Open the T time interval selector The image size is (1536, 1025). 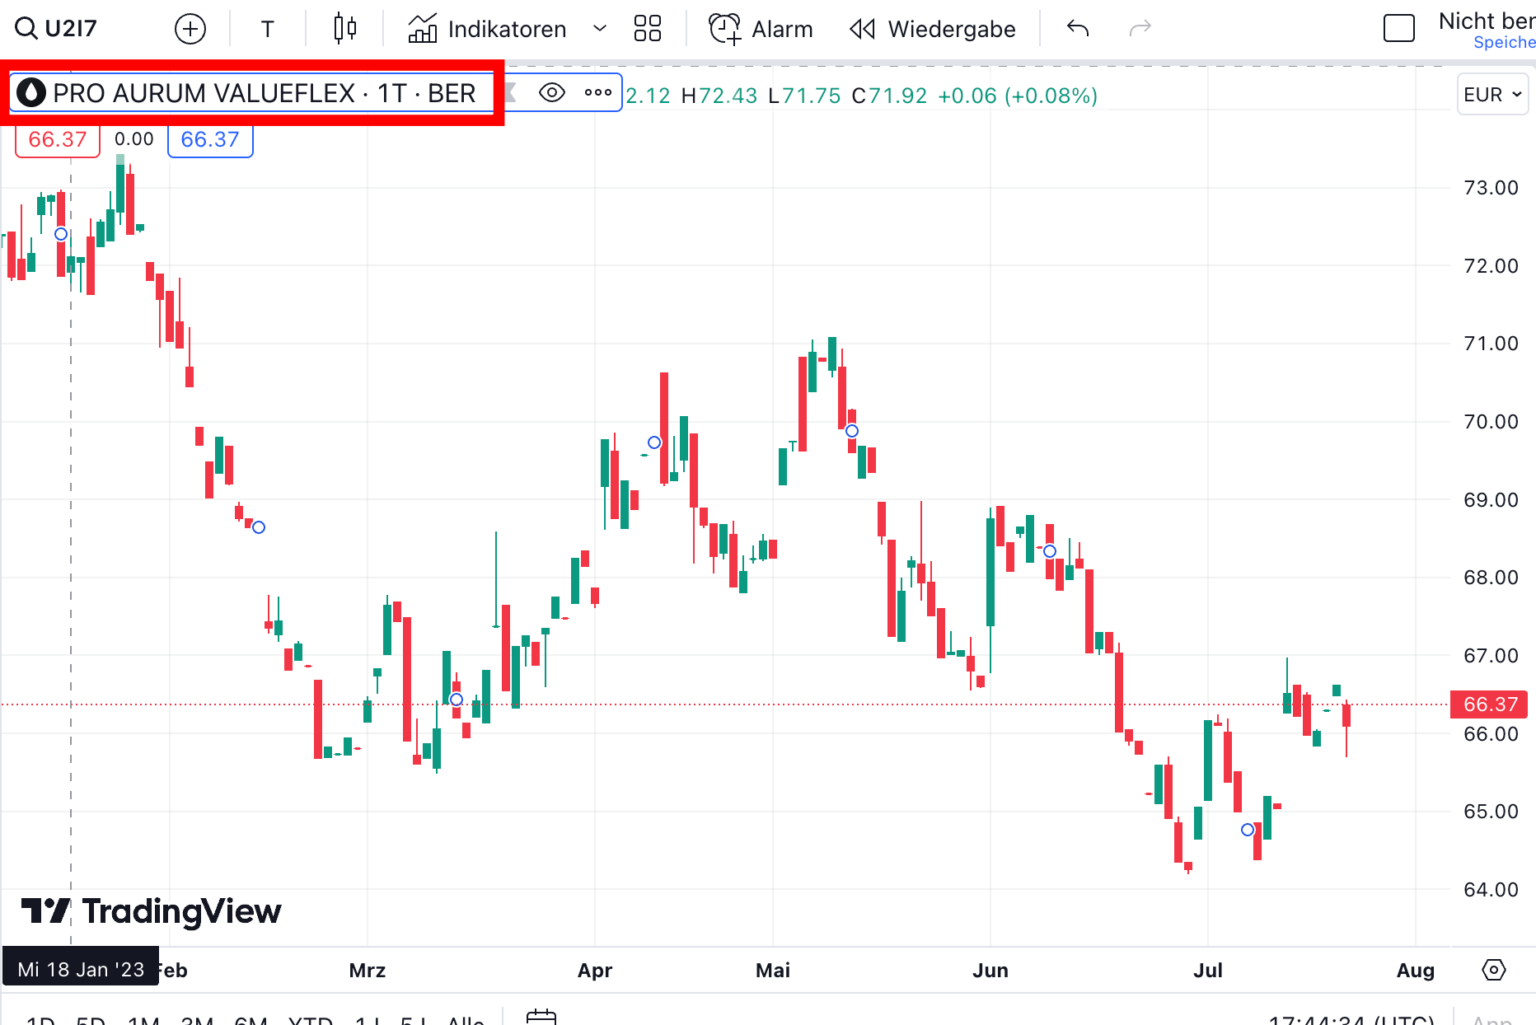point(267,29)
